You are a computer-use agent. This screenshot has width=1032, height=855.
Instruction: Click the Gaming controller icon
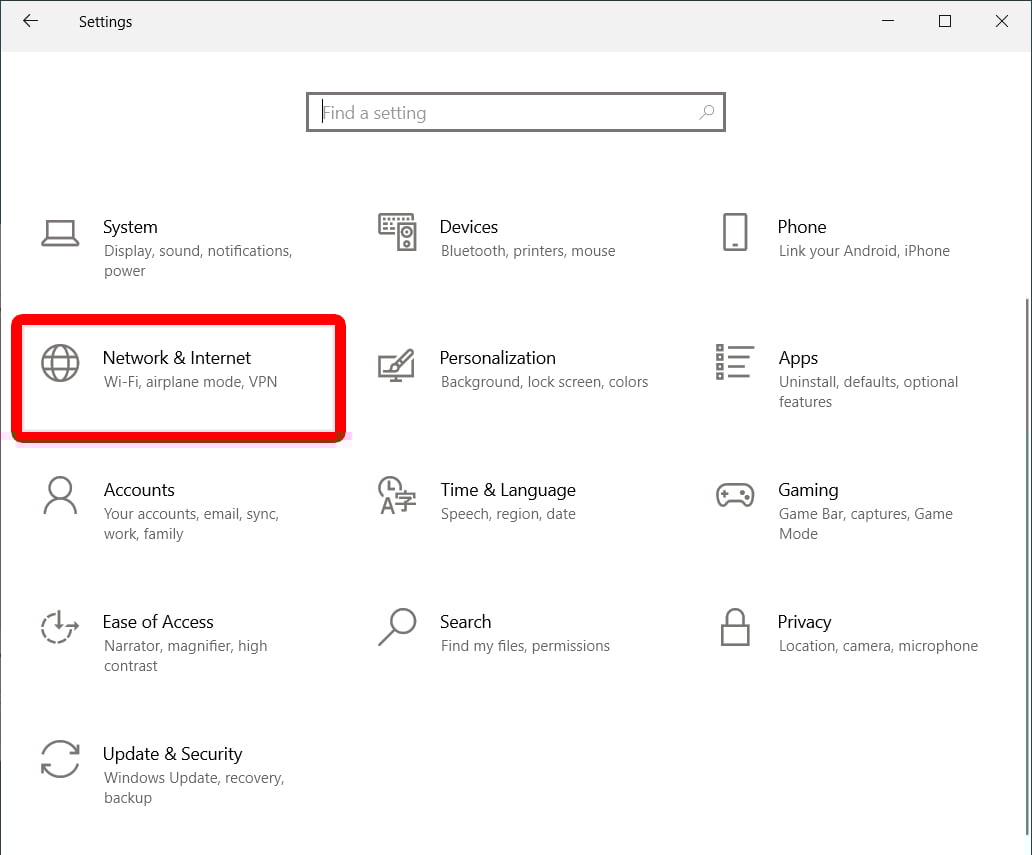[735, 495]
